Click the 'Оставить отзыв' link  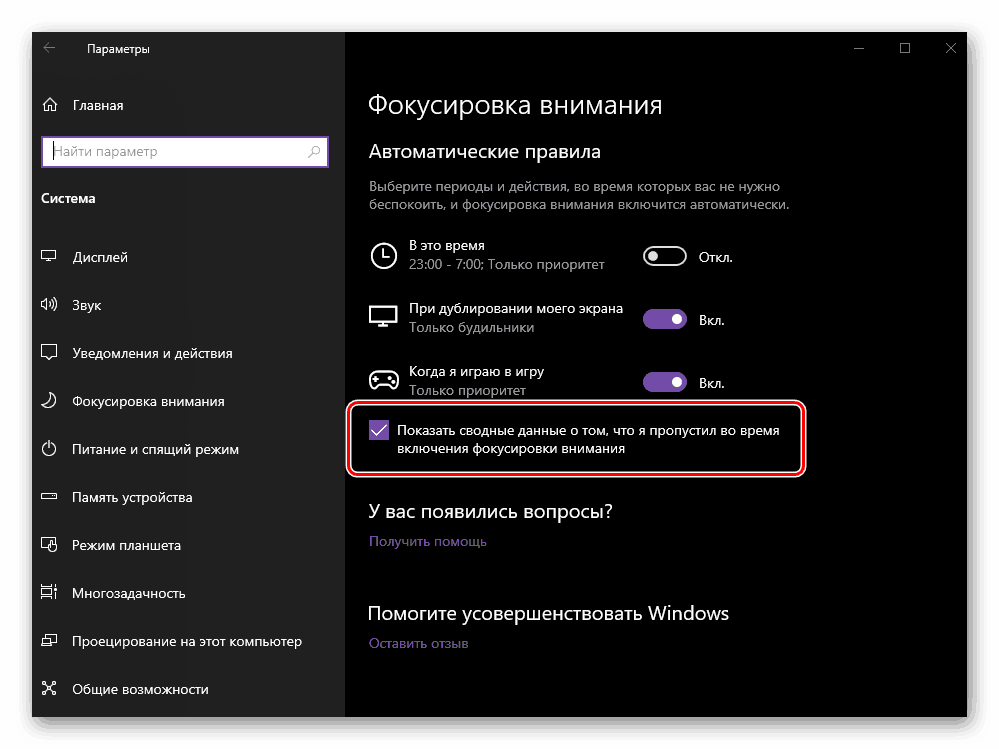pyautogui.click(x=418, y=643)
